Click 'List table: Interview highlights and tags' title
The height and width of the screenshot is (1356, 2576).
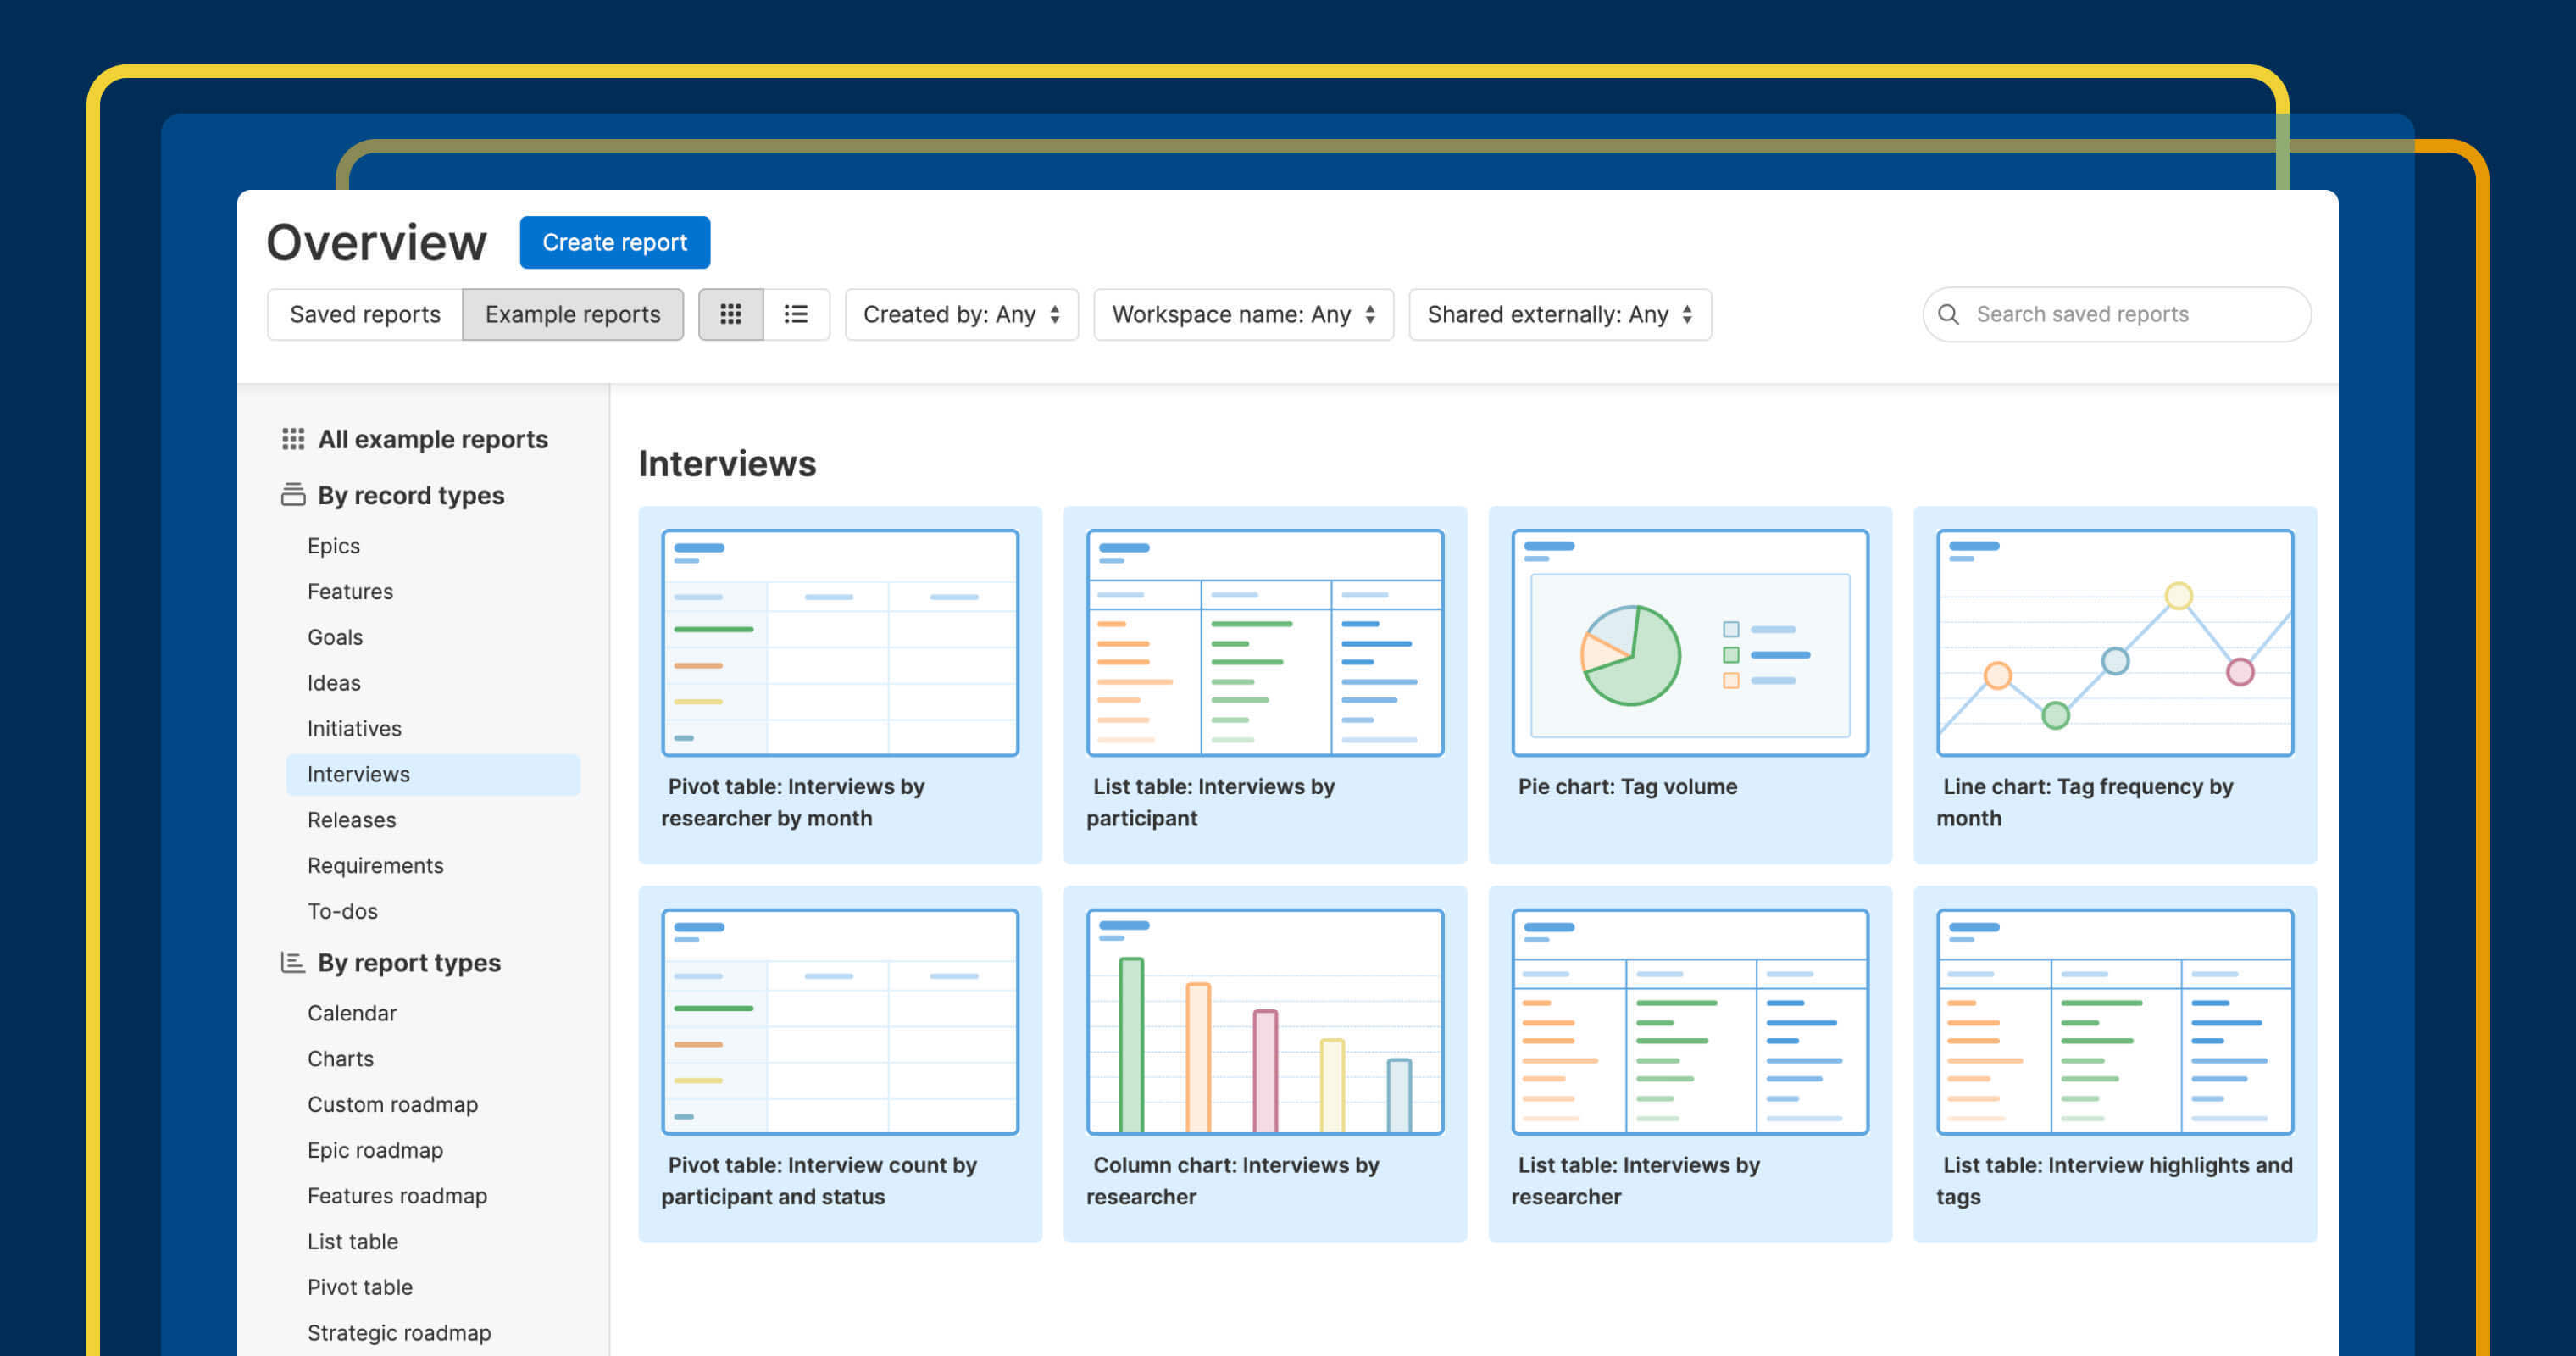pyautogui.click(x=2114, y=1180)
